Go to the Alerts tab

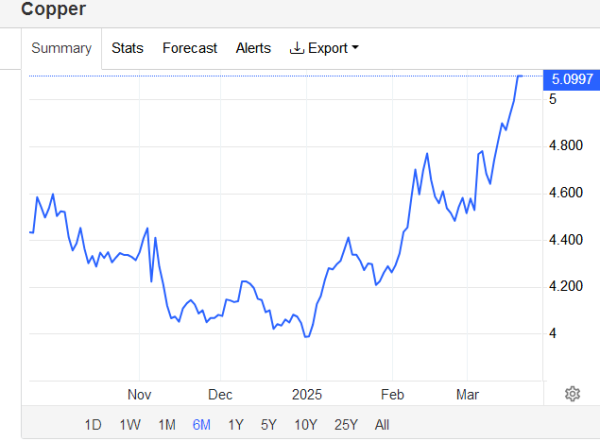(253, 48)
